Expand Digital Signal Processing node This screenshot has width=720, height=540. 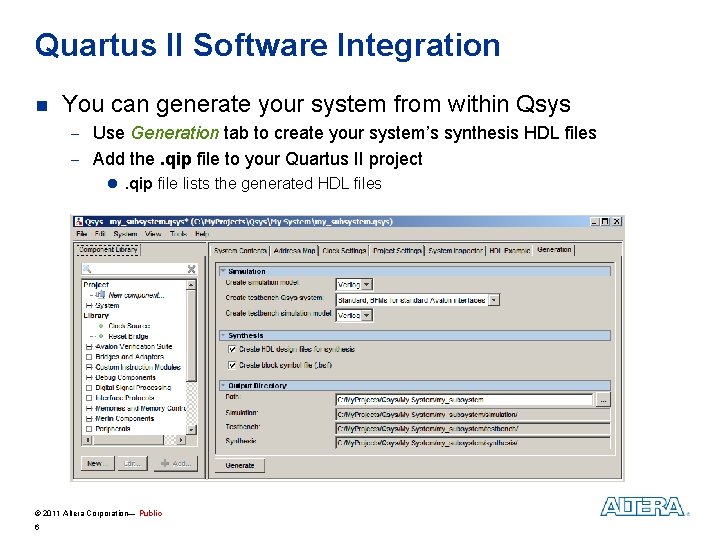[89, 388]
